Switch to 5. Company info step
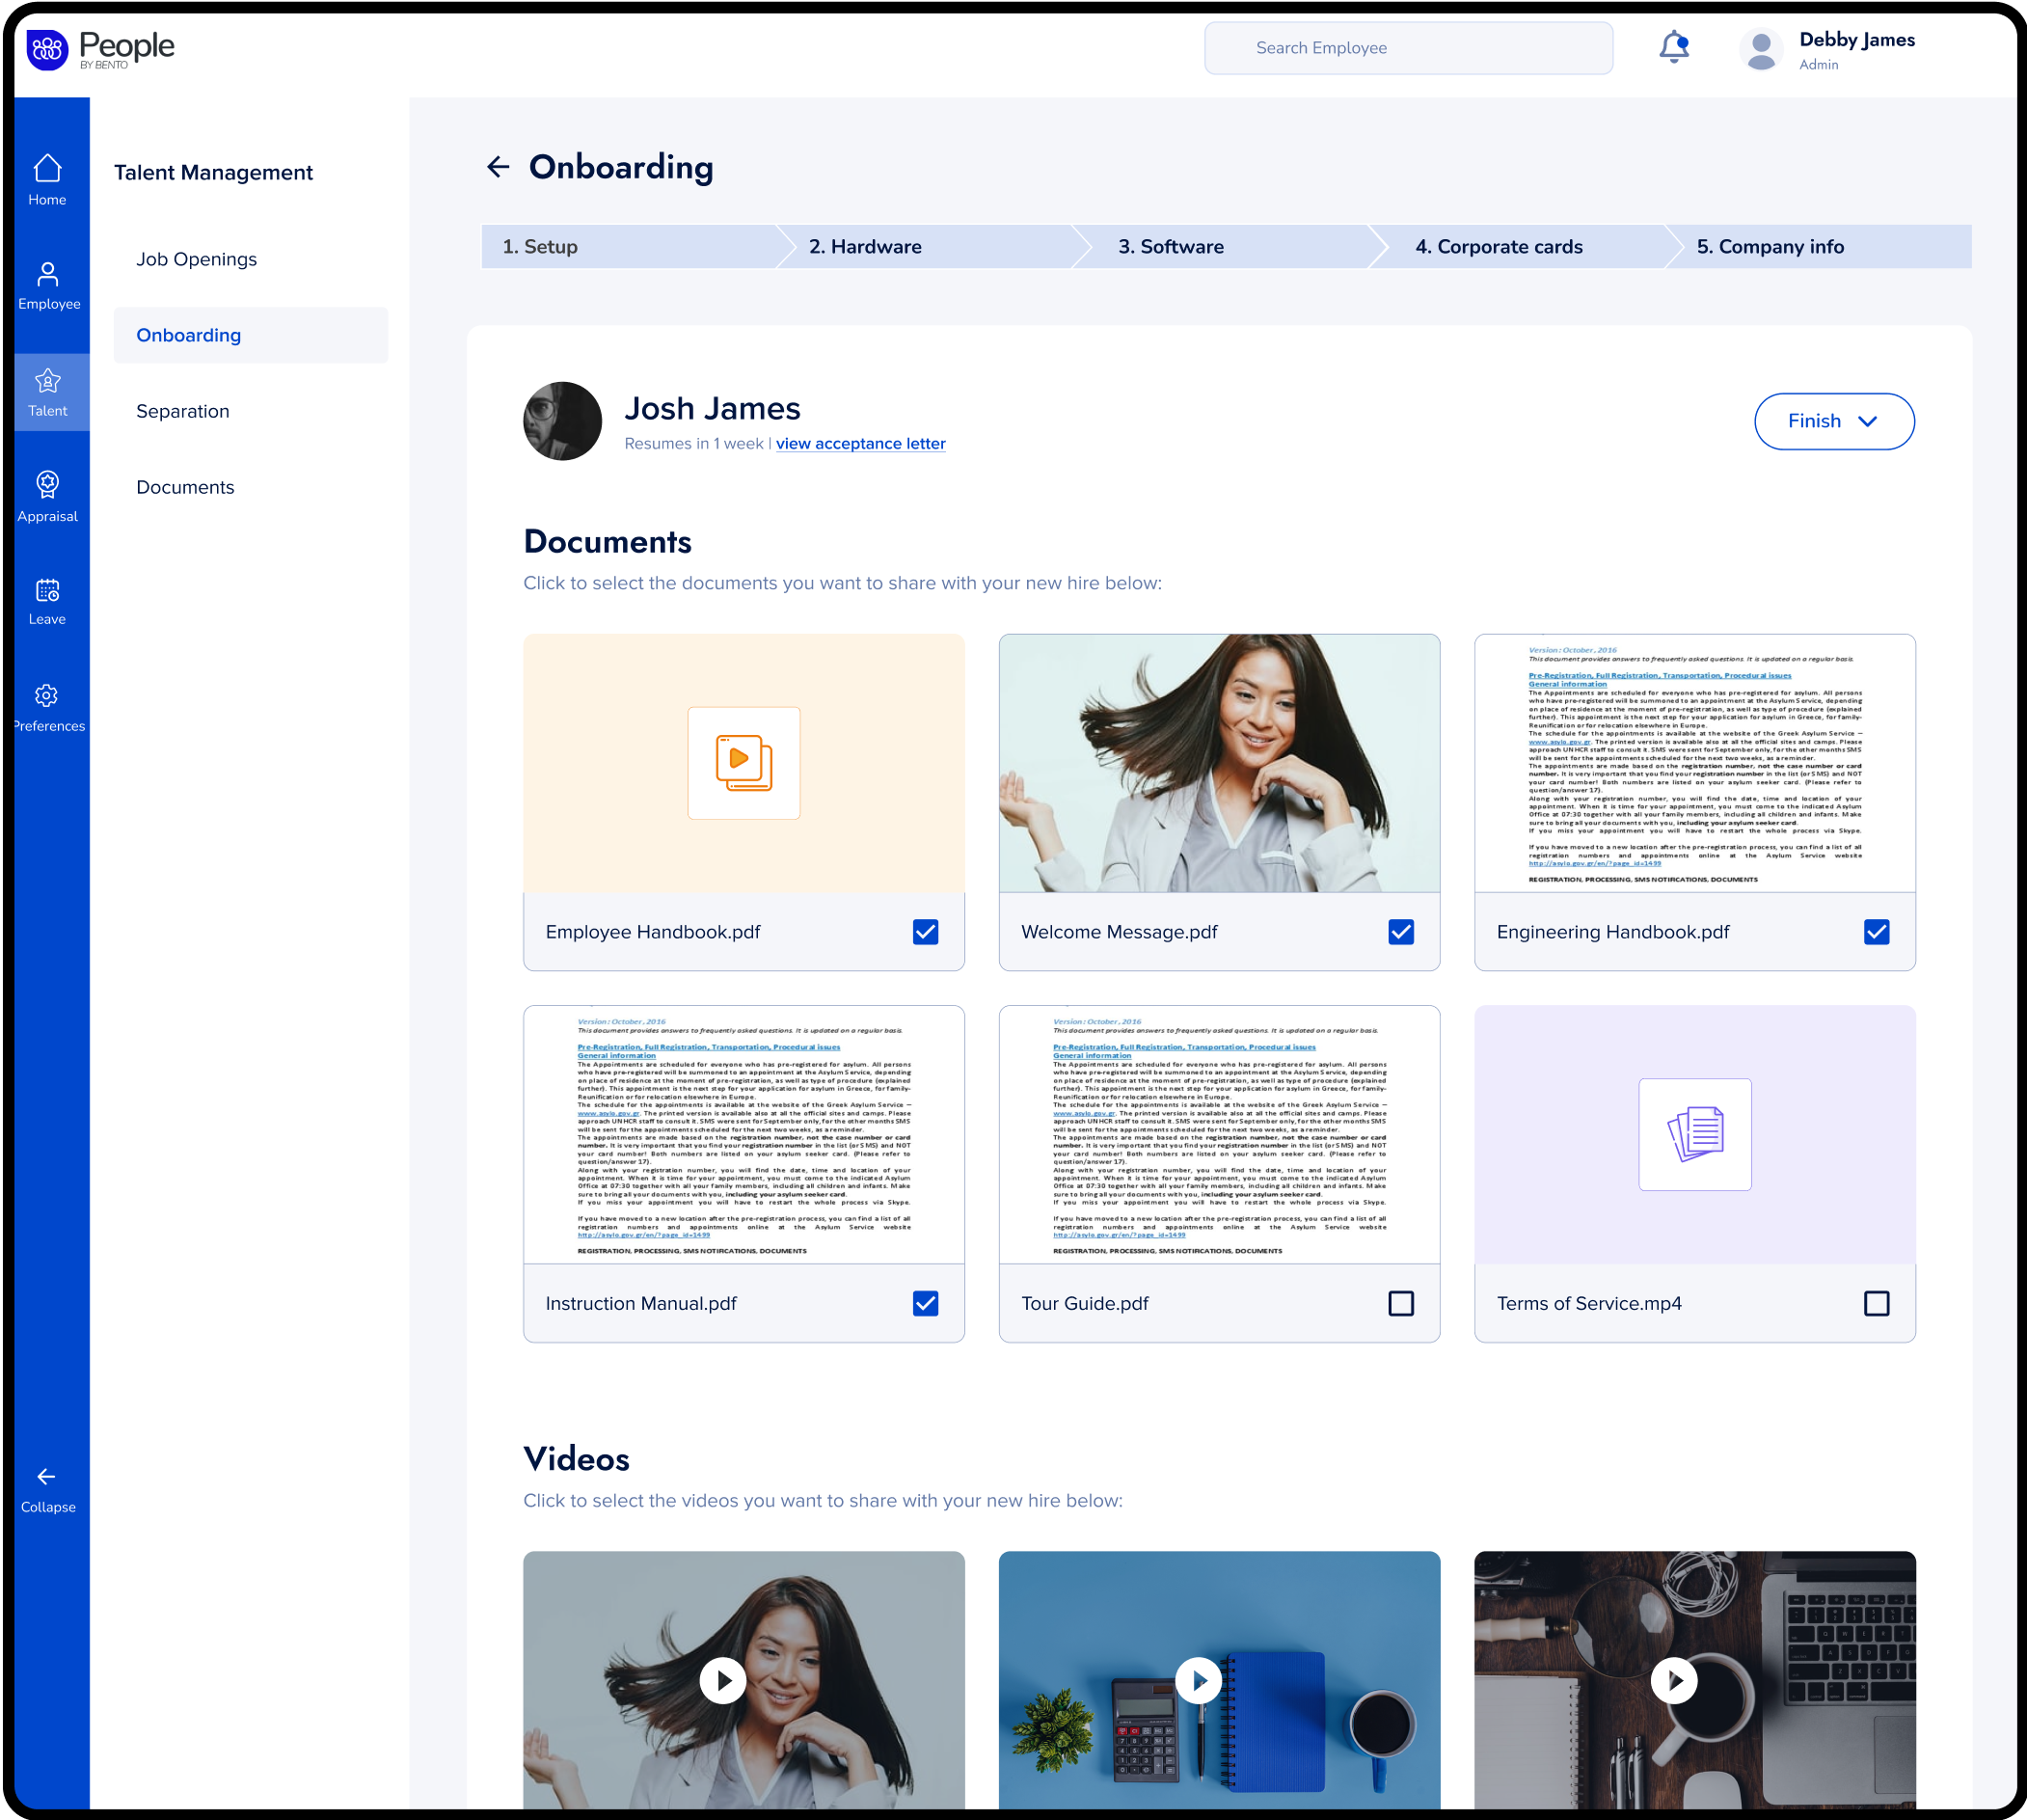 pyautogui.click(x=1769, y=247)
